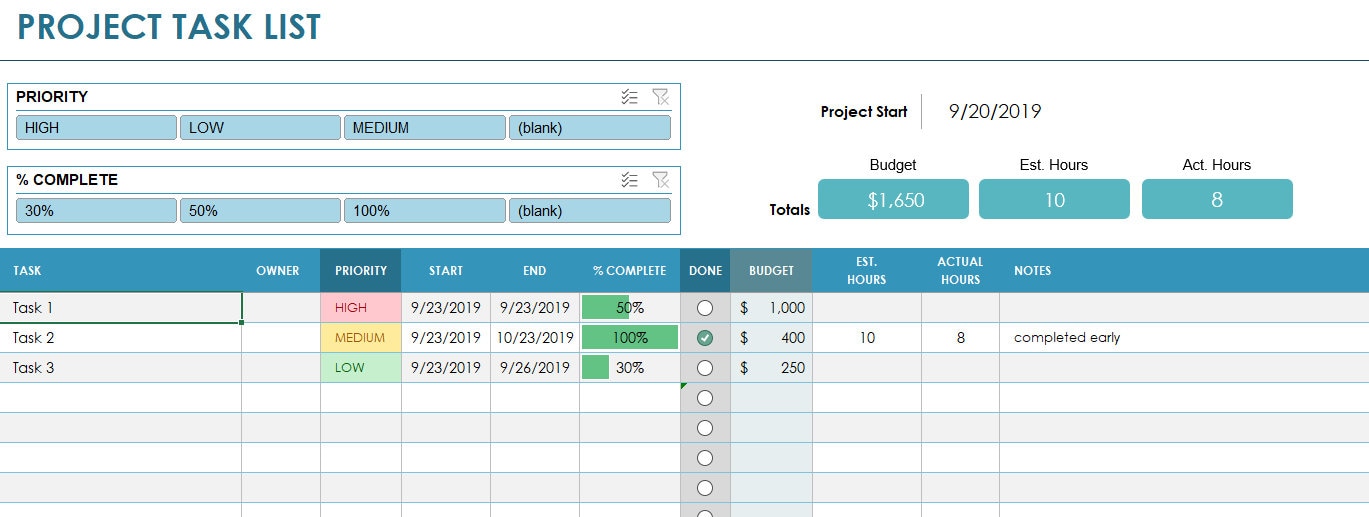The width and height of the screenshot is (1369, 517).
Task: Toggle multi-select in the PRIORITY slicer
Action: coord(629,97)
